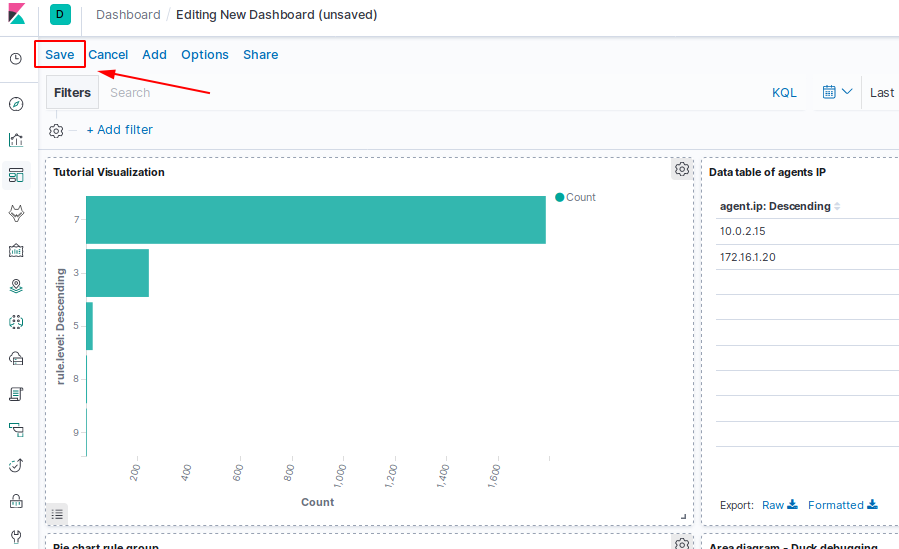Toggle the KQL query language switch
Screen dimensions: 899x549
click(x=784, y=93)
